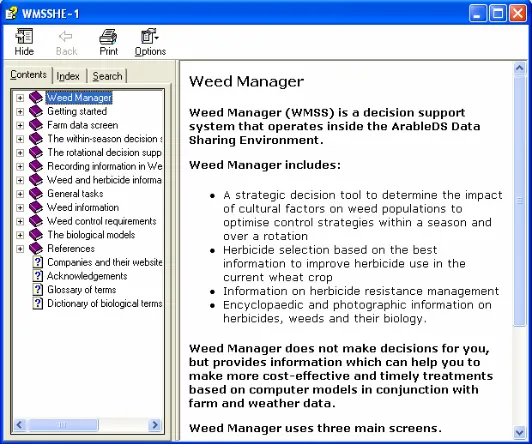Click the book icon beside Weed control requirements
This screenshot has width=532, height=444.
coord(36,221)
